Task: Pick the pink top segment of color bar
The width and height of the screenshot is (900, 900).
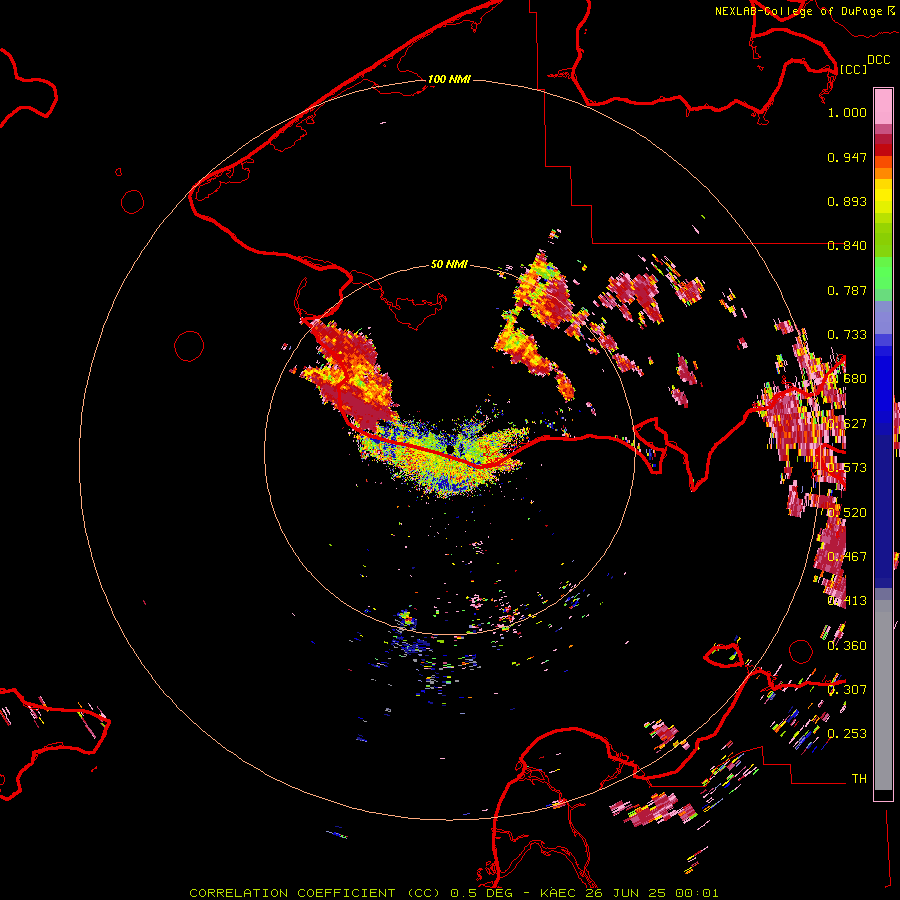Action: 883,107
